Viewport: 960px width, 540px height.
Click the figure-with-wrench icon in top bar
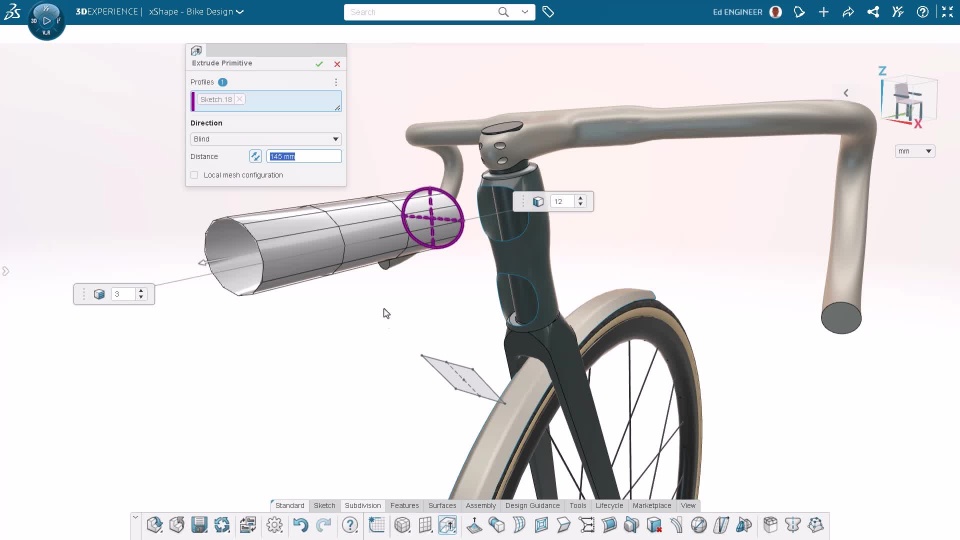coord(898,12)
